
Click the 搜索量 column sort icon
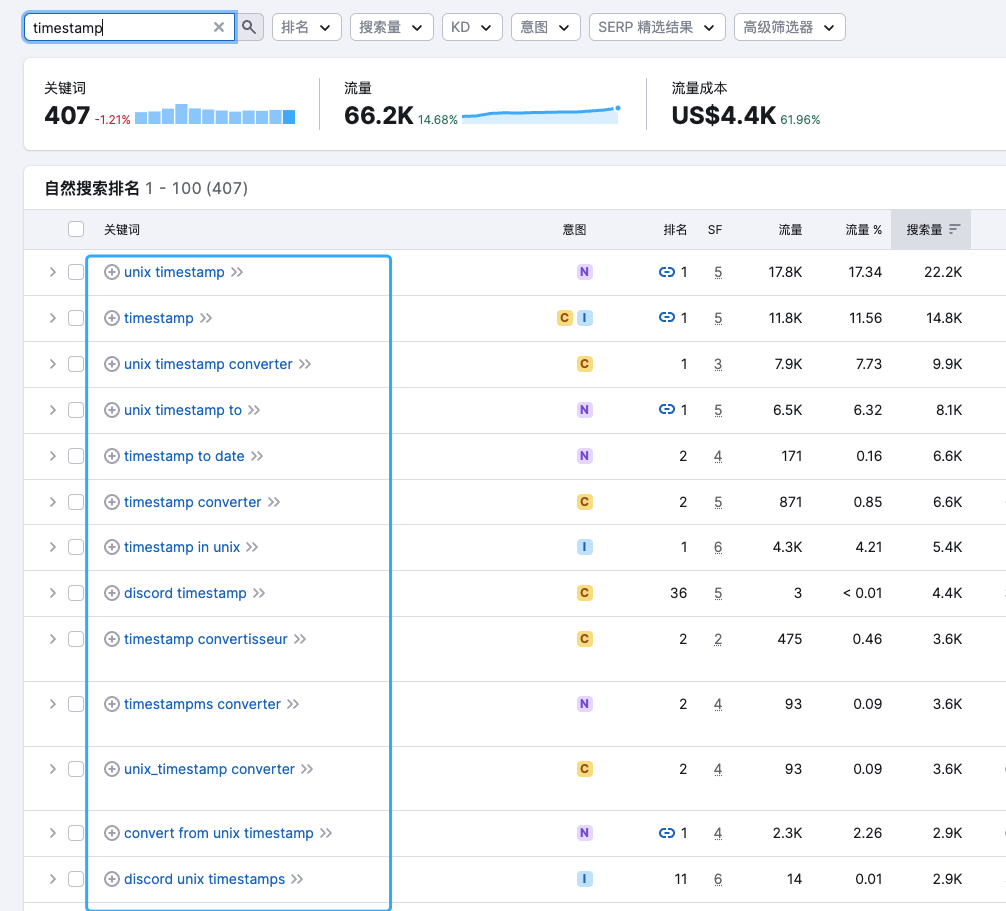point(955,230)
